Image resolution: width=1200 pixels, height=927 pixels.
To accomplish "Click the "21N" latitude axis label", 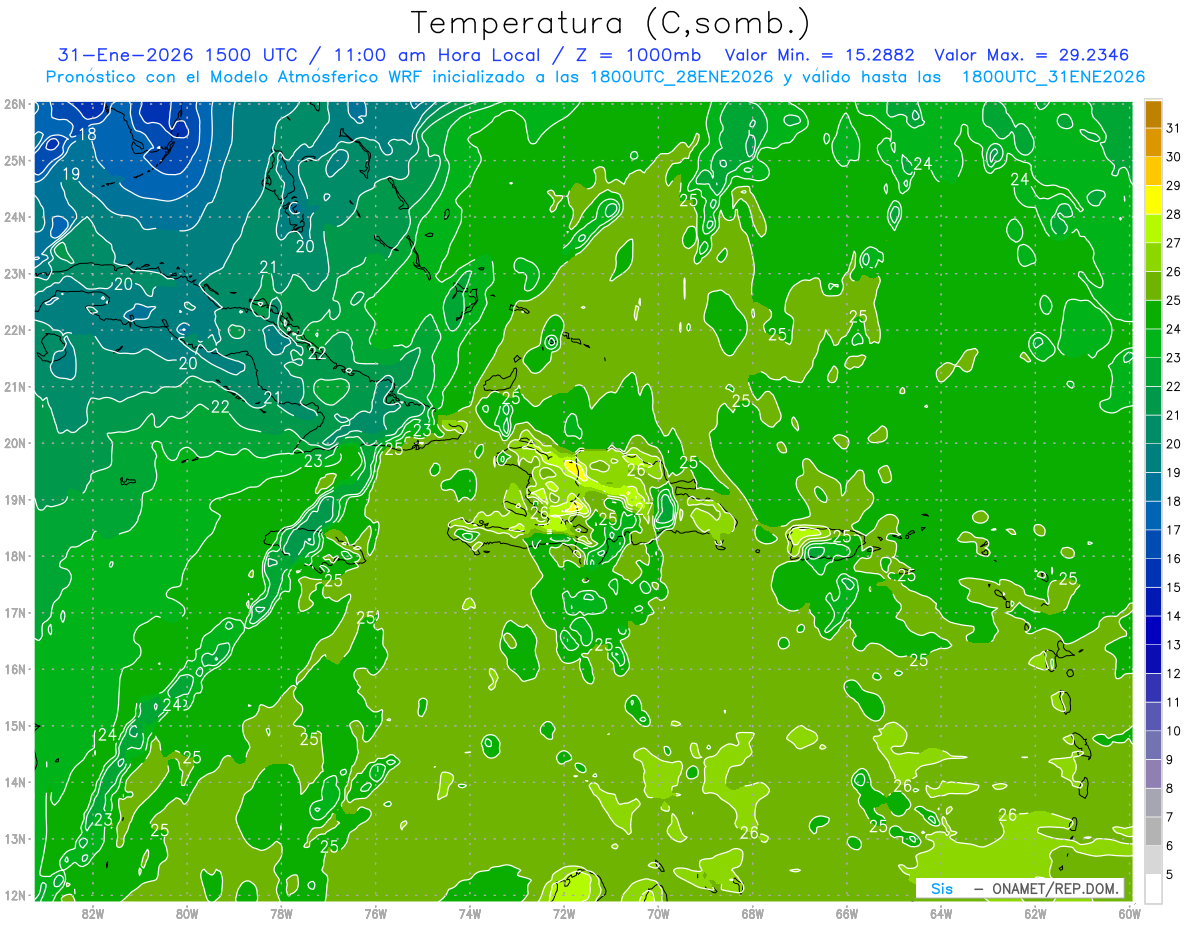I will pos(15,387).
